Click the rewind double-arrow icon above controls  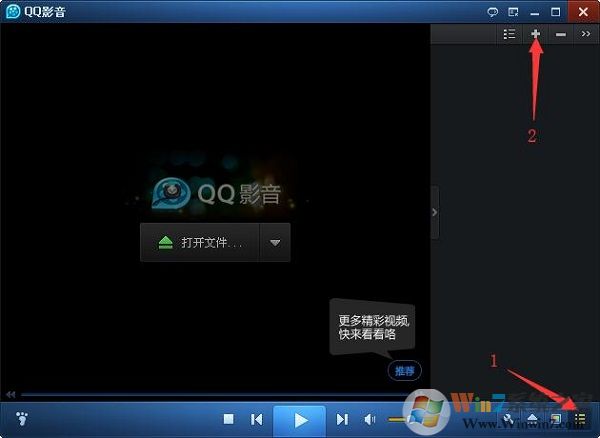click(x=10, y=394)
